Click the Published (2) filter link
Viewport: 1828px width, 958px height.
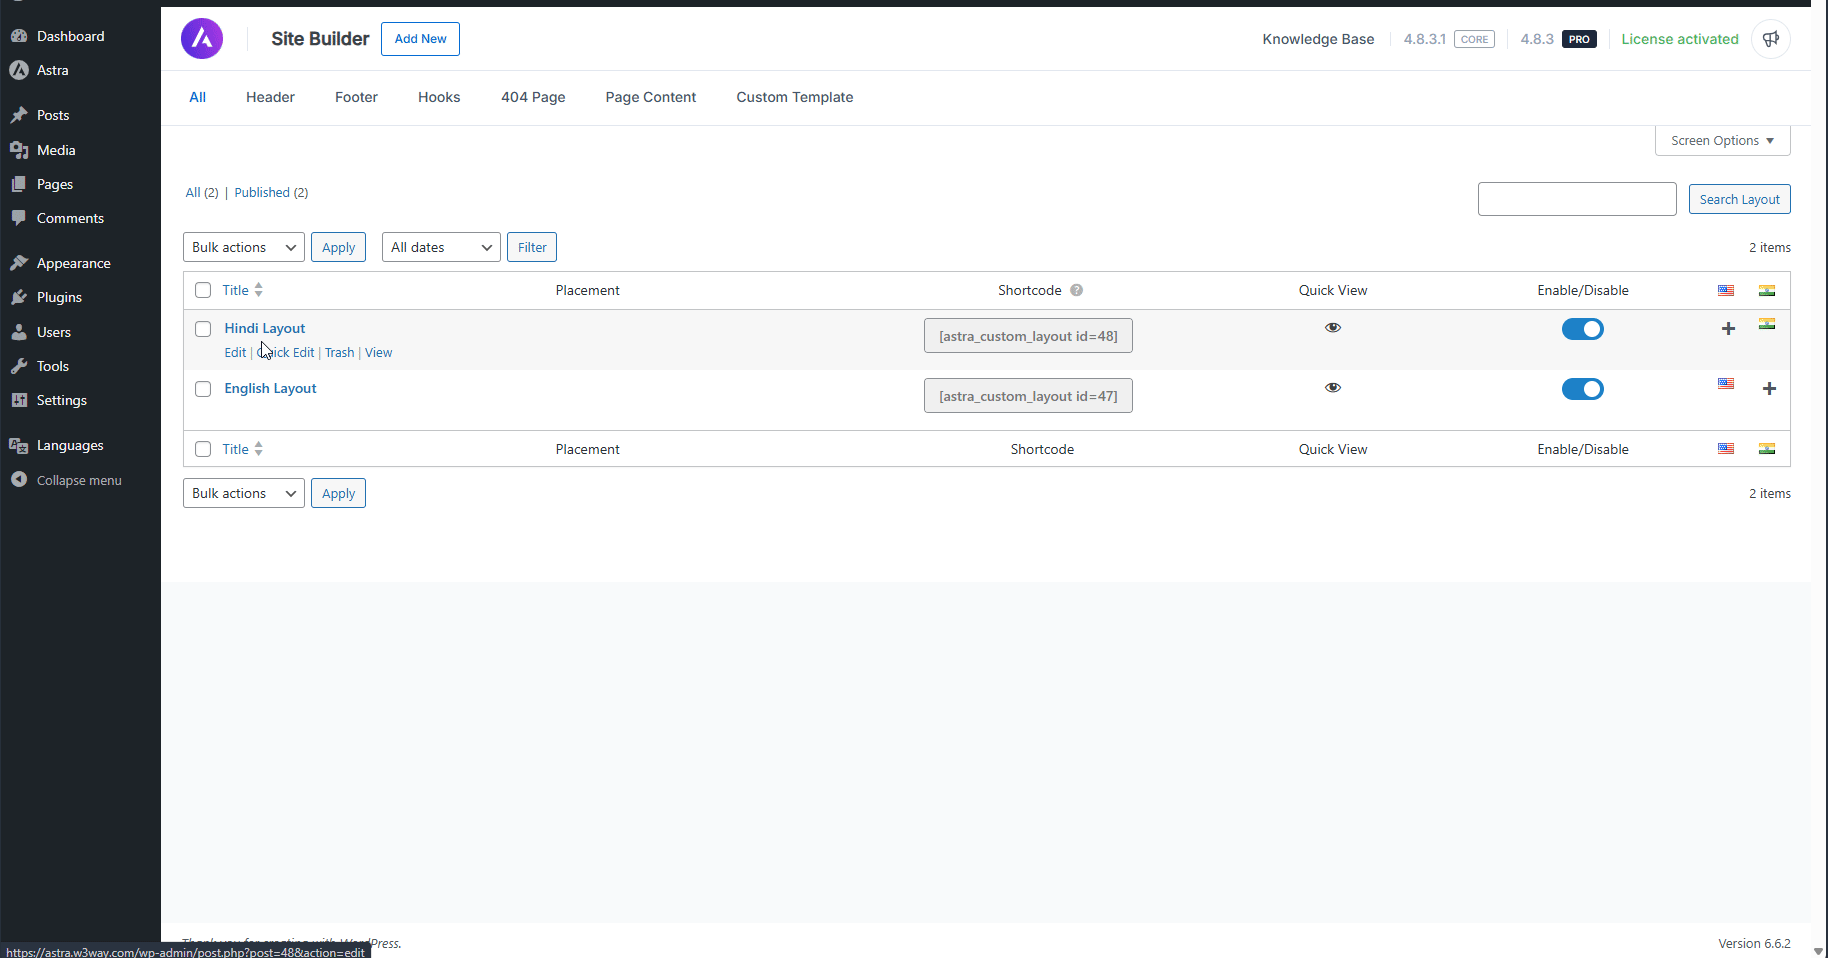tap(271, 192)
